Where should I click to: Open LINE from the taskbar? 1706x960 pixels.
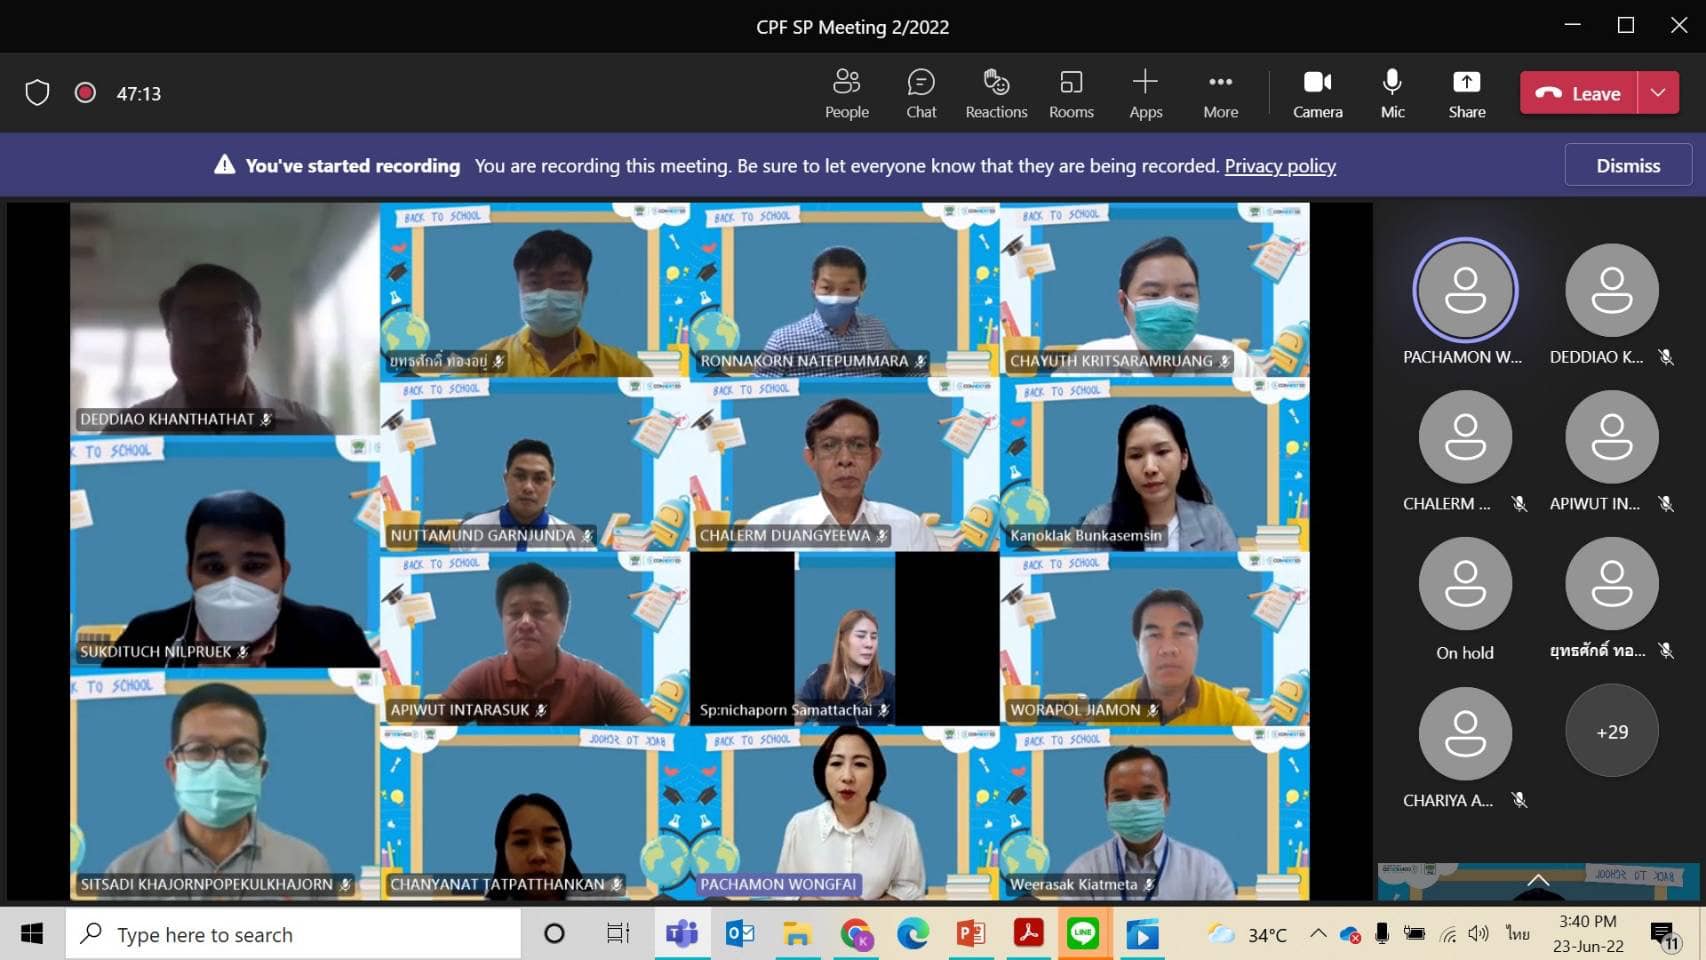1083,934
